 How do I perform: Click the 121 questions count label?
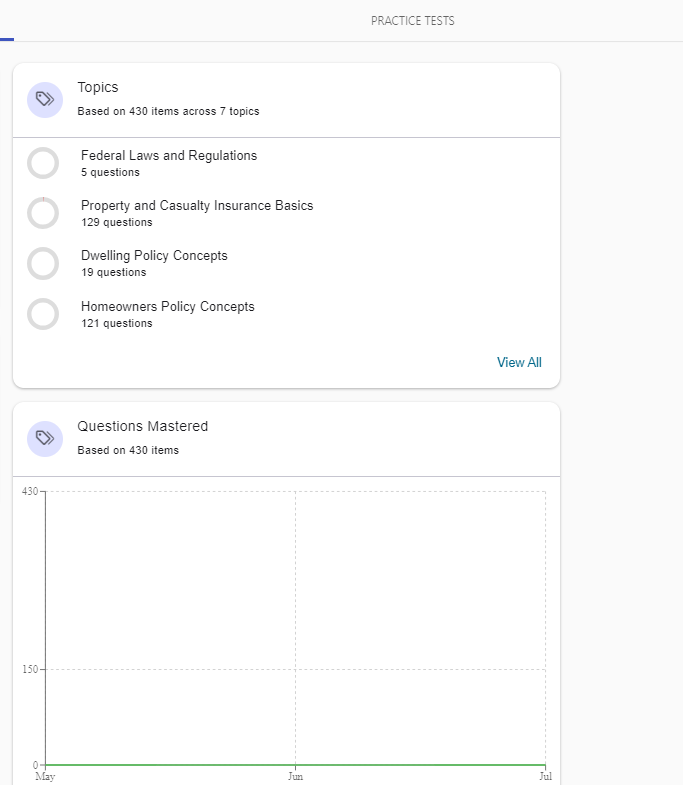[x=117, y=324]
